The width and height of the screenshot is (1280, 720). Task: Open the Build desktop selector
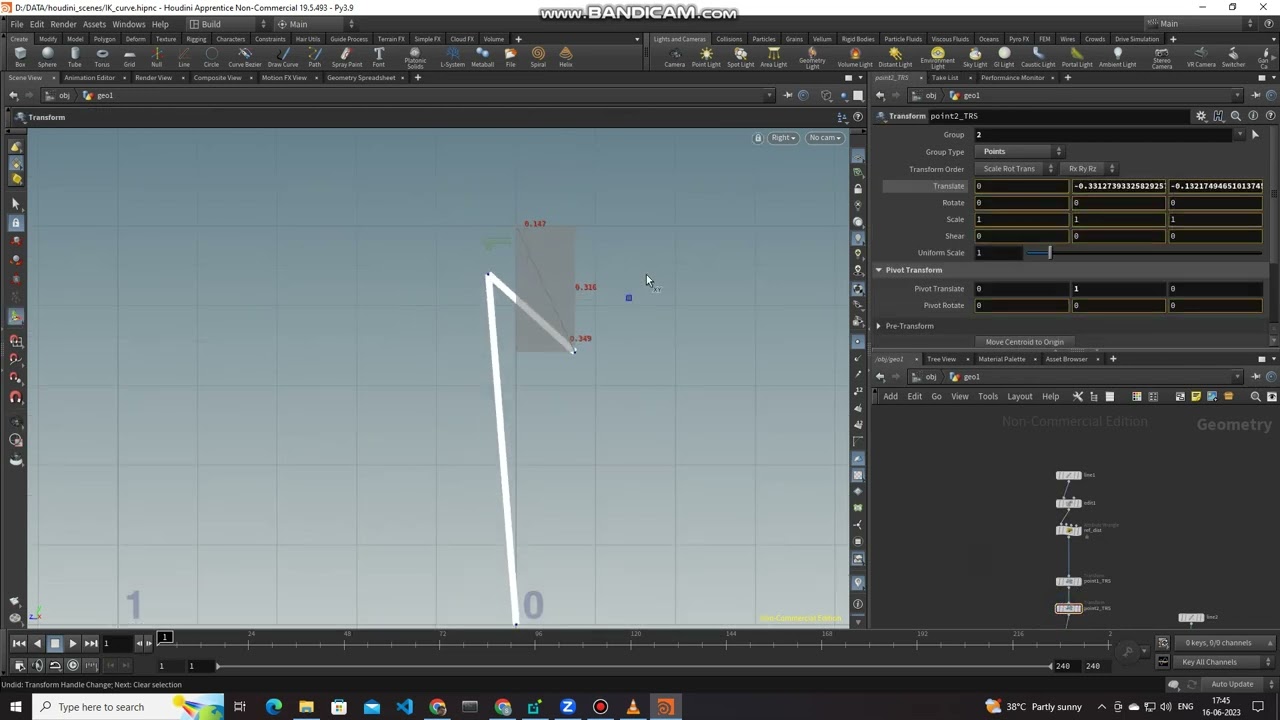(228, 24)
